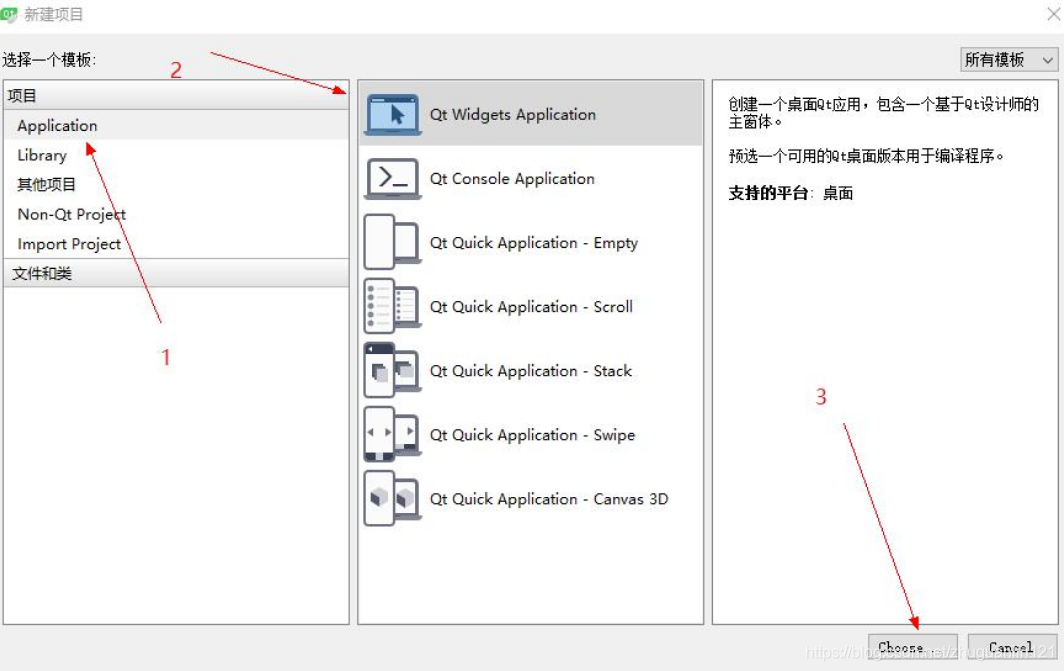
Task: Close the 新建项目 dialog window
Action: (x=1052, y=14)
